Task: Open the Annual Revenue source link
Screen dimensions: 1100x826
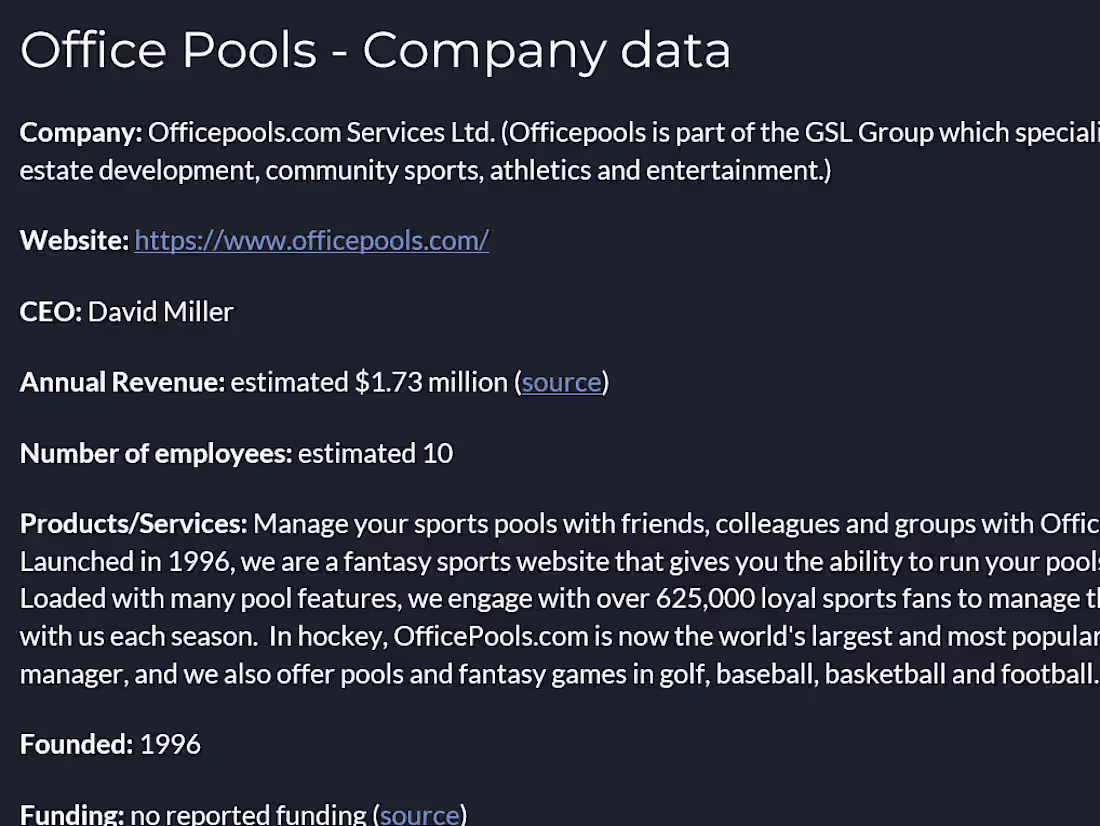Action: click(x=562, y=382)
